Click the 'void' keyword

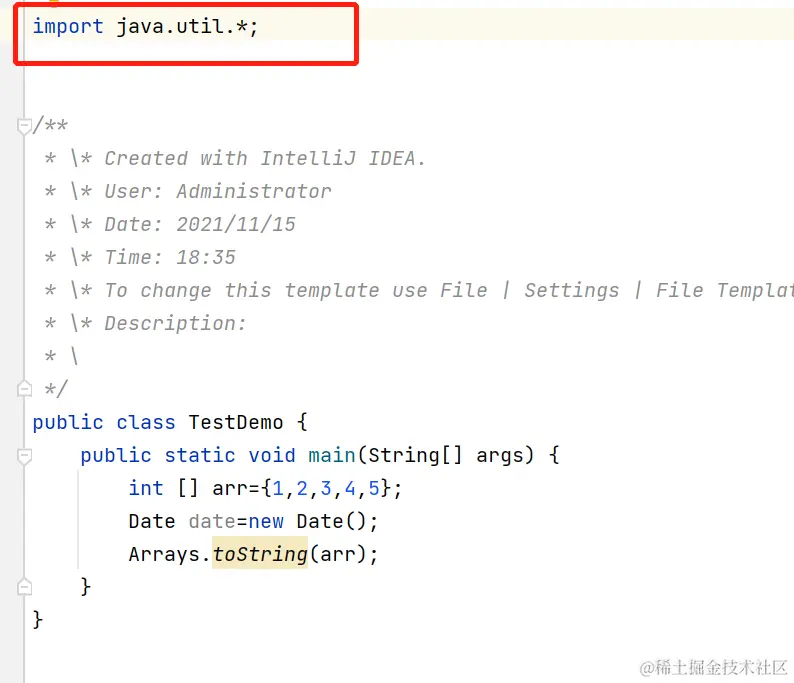coord(271,455)
